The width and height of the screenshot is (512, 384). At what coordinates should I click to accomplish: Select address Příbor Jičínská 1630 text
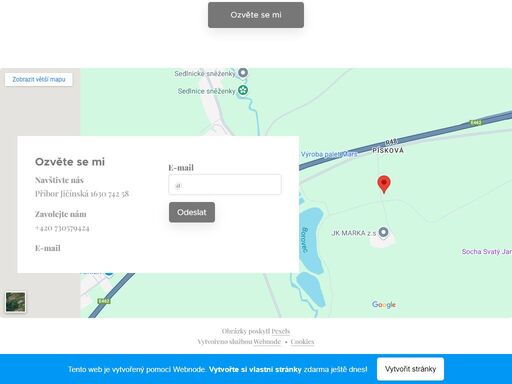point(82,194)
